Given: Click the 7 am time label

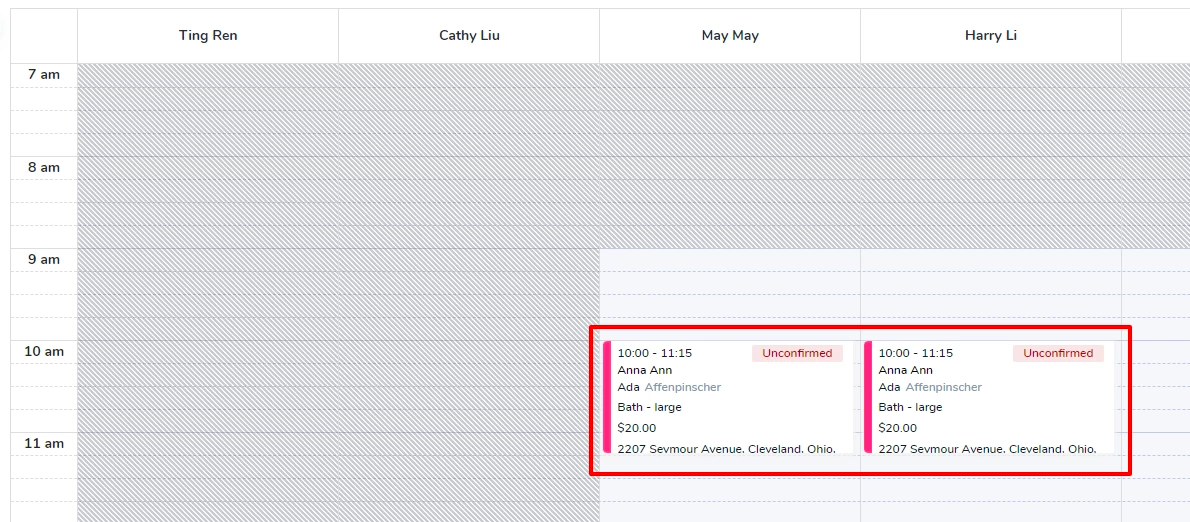Looking at the screenshot, I should [43, 75].
